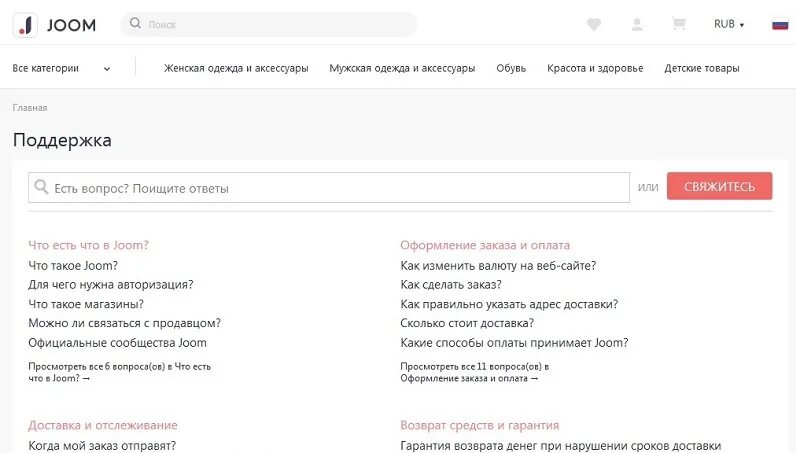Focus the Есть вопрос? Поищите ответы field
The image size is (796, 453).
(329, 188)
